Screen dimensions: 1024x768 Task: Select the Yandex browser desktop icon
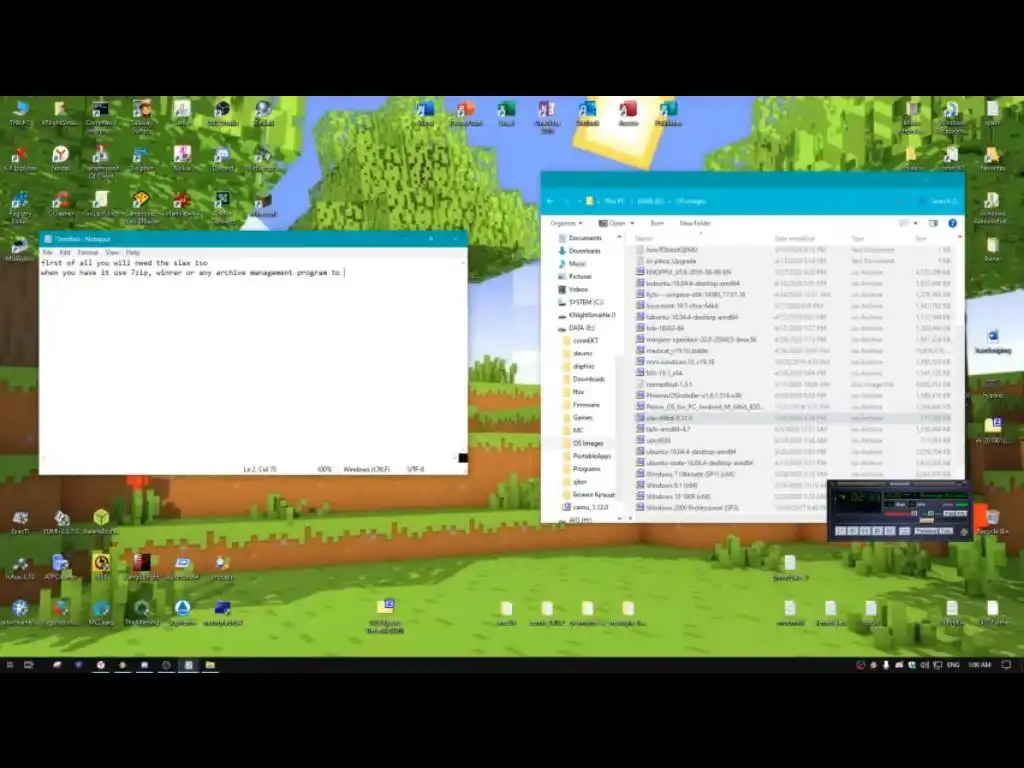pyautogui.click(x=60, y=158)
